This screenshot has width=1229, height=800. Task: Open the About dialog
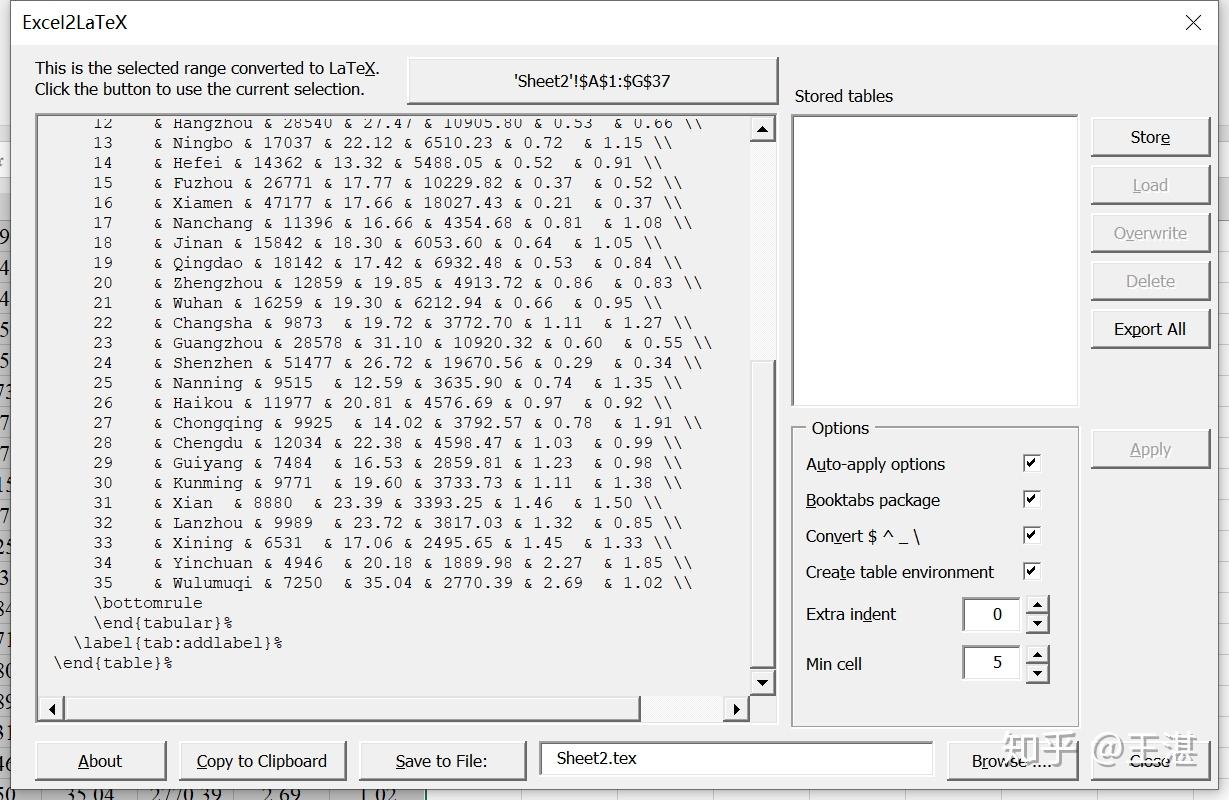[100, 761]
